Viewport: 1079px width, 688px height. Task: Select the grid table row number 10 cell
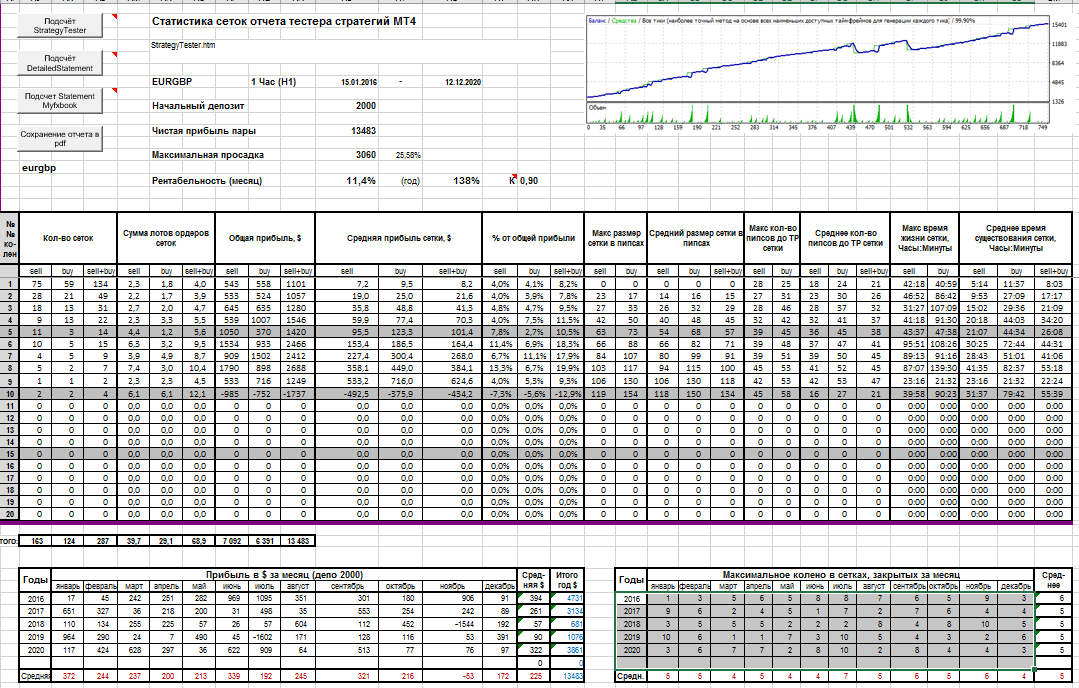pyautogui.click(x=10, y=394)
